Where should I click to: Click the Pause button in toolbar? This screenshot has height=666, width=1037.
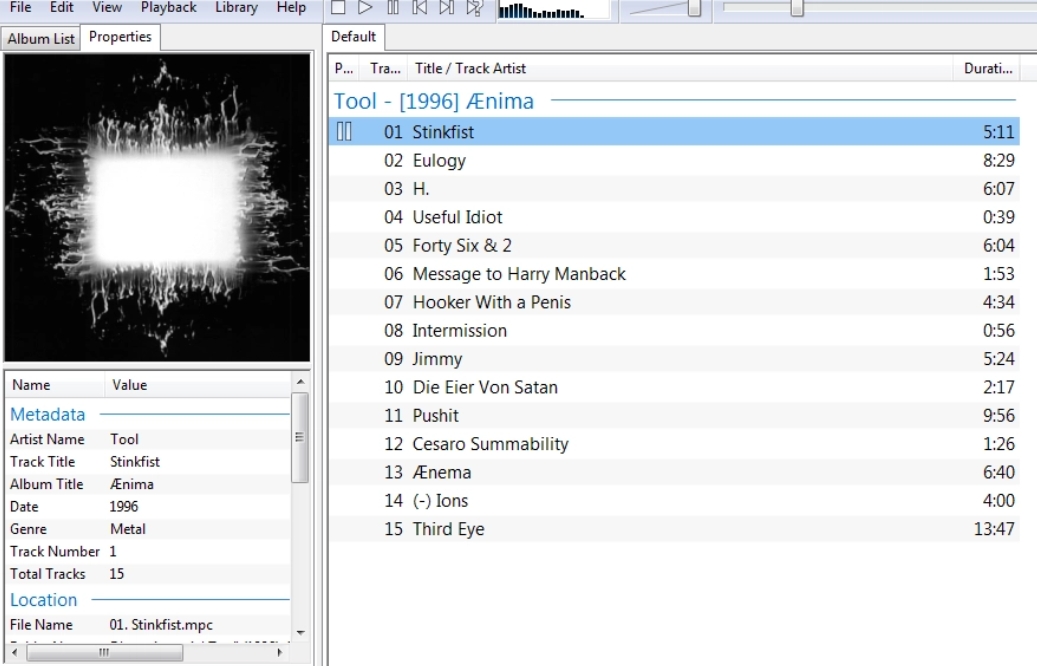[x=393, y=7]
